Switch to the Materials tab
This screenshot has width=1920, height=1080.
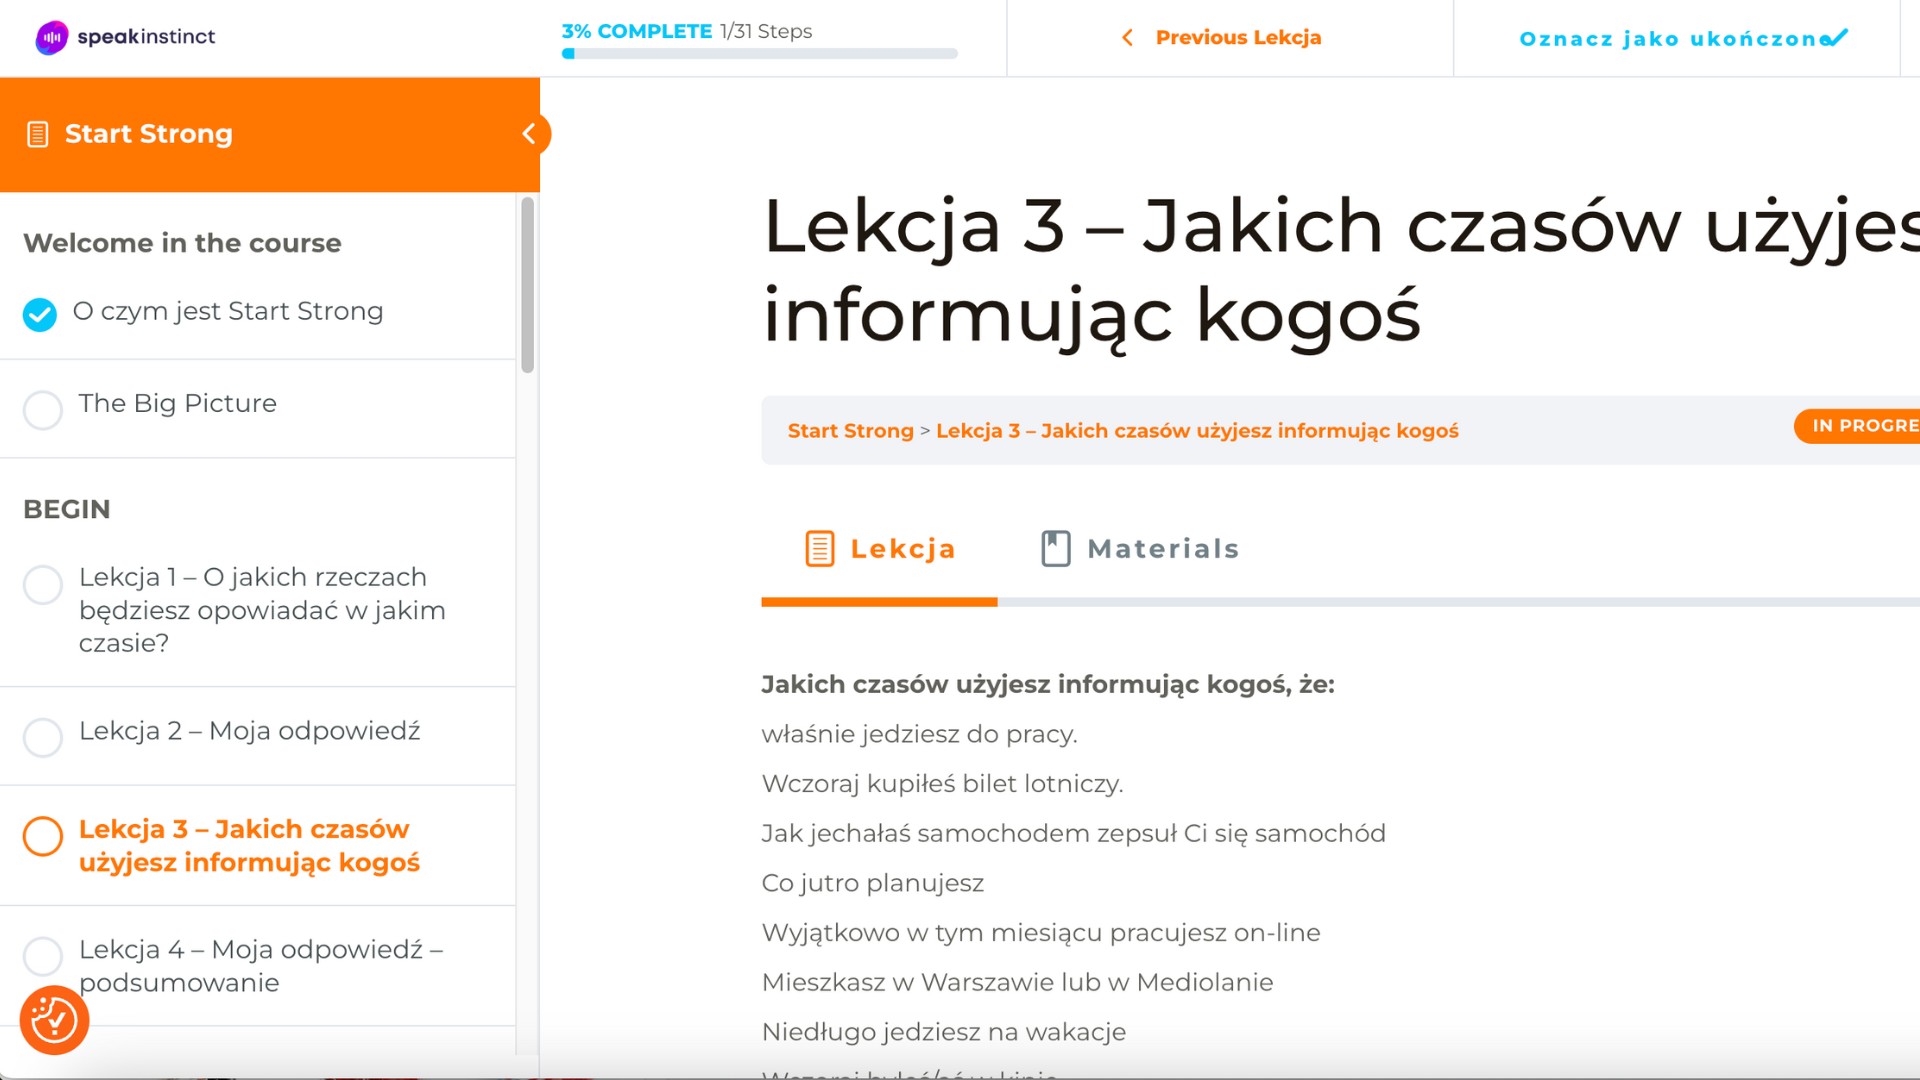[1140, 549]
